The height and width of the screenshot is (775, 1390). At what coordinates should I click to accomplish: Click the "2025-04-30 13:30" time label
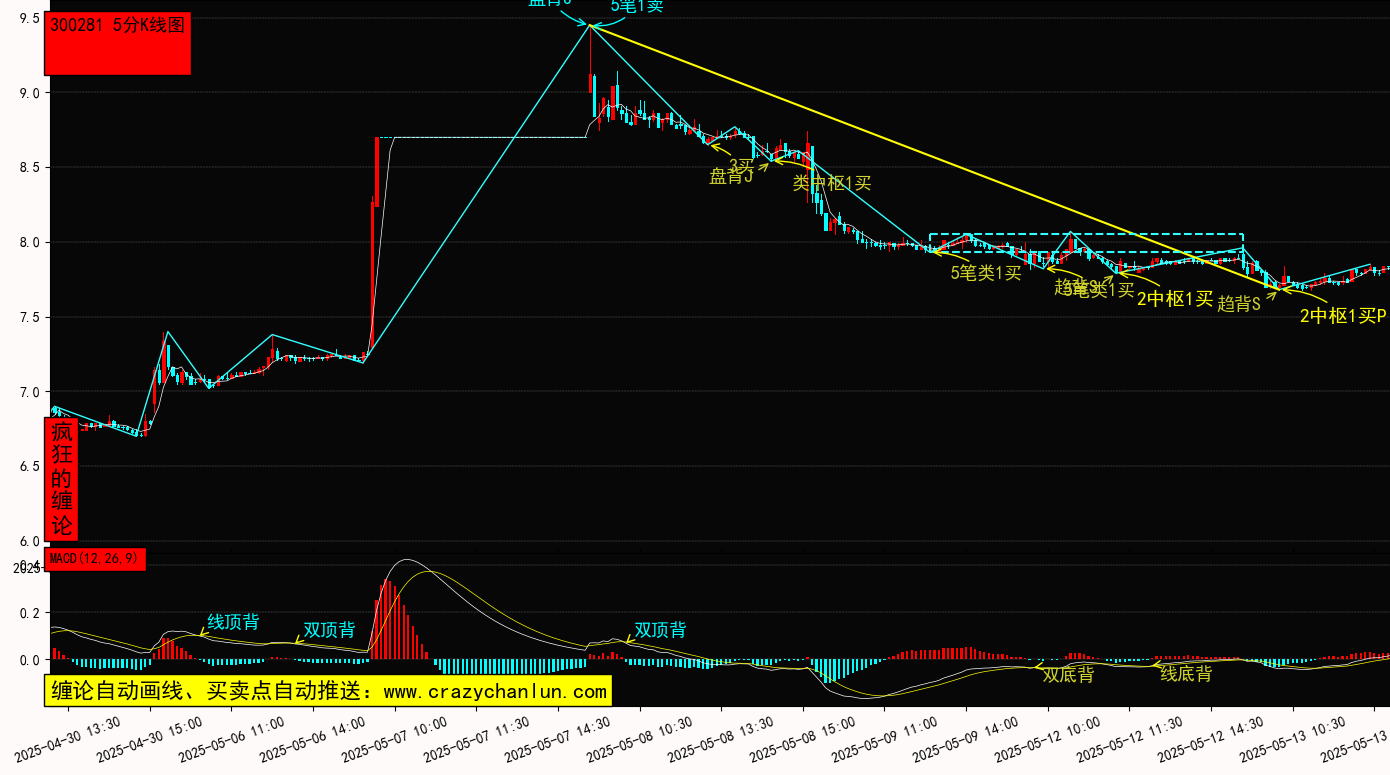pyautogui.click(x=68, y=738)
